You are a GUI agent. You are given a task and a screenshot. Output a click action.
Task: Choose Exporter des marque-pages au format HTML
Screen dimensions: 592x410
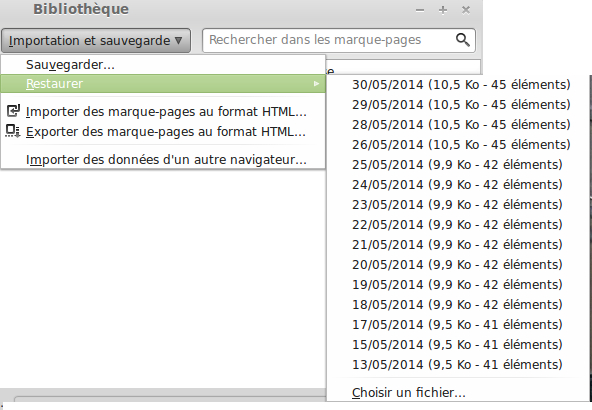(x=163, y=131)
